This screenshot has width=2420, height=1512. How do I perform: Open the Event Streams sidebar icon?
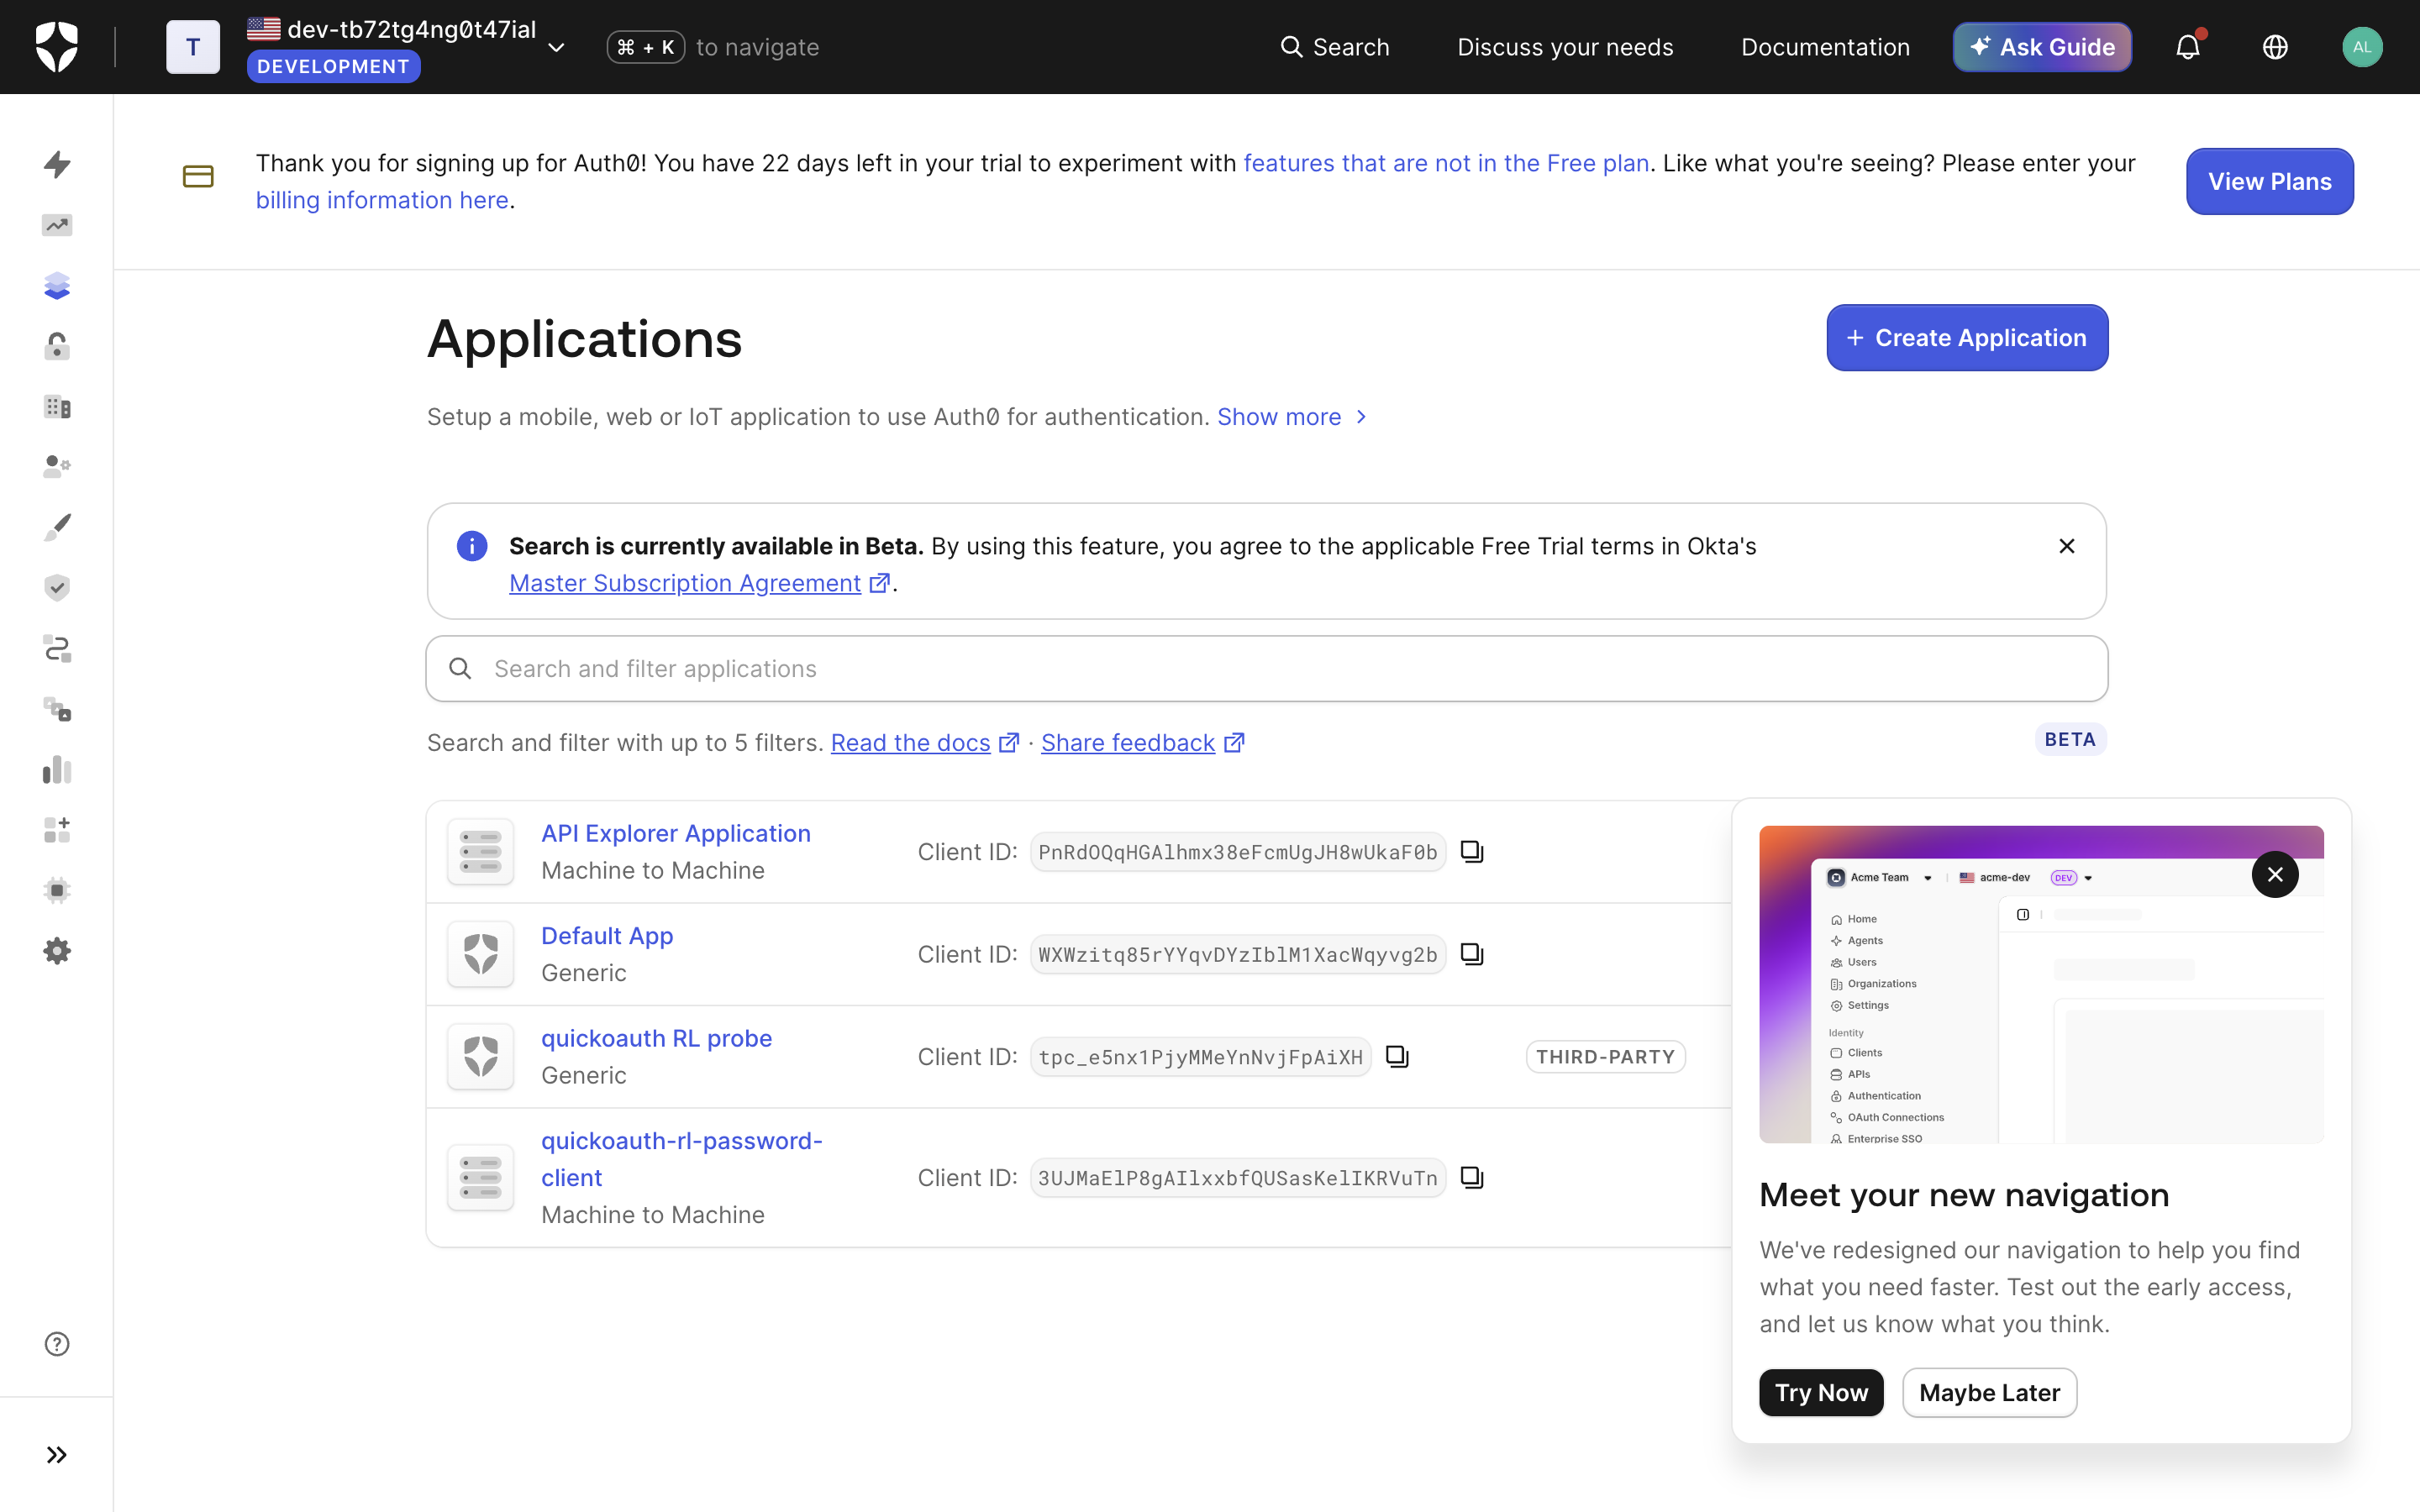(57, 709)
